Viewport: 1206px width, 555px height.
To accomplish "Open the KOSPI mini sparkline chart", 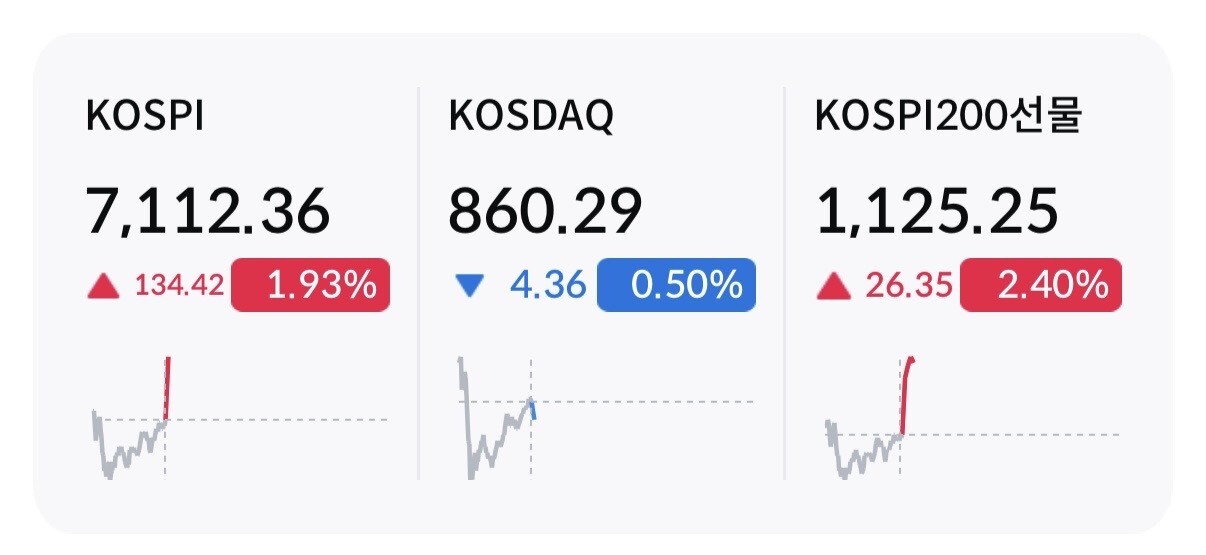I will coord(239,418).
